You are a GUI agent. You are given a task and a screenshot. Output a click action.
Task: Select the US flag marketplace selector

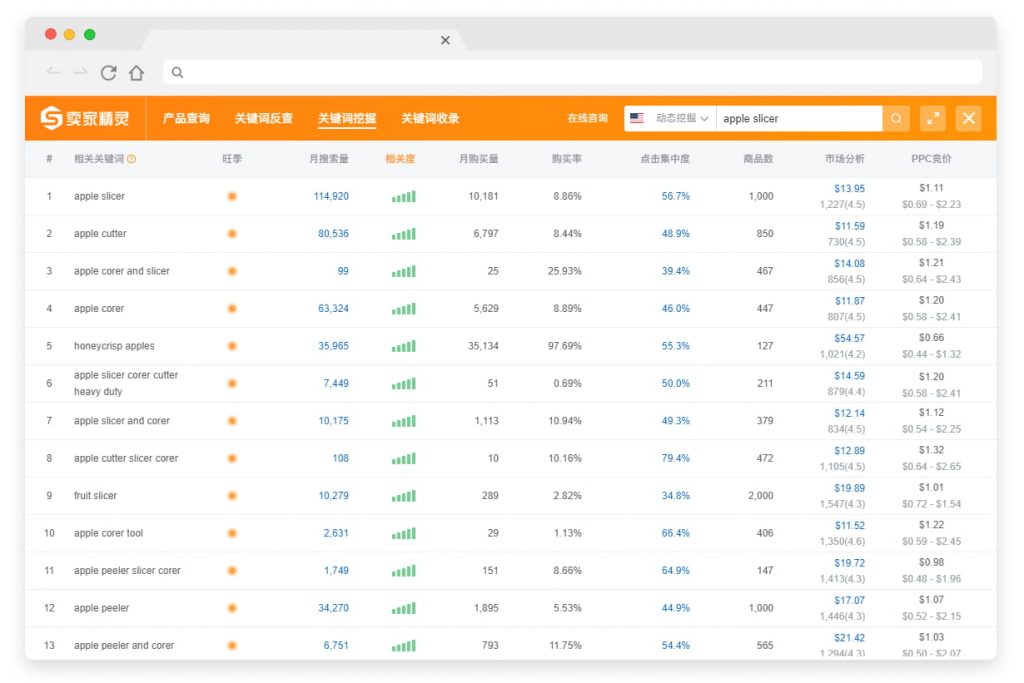tap(637, 118)
